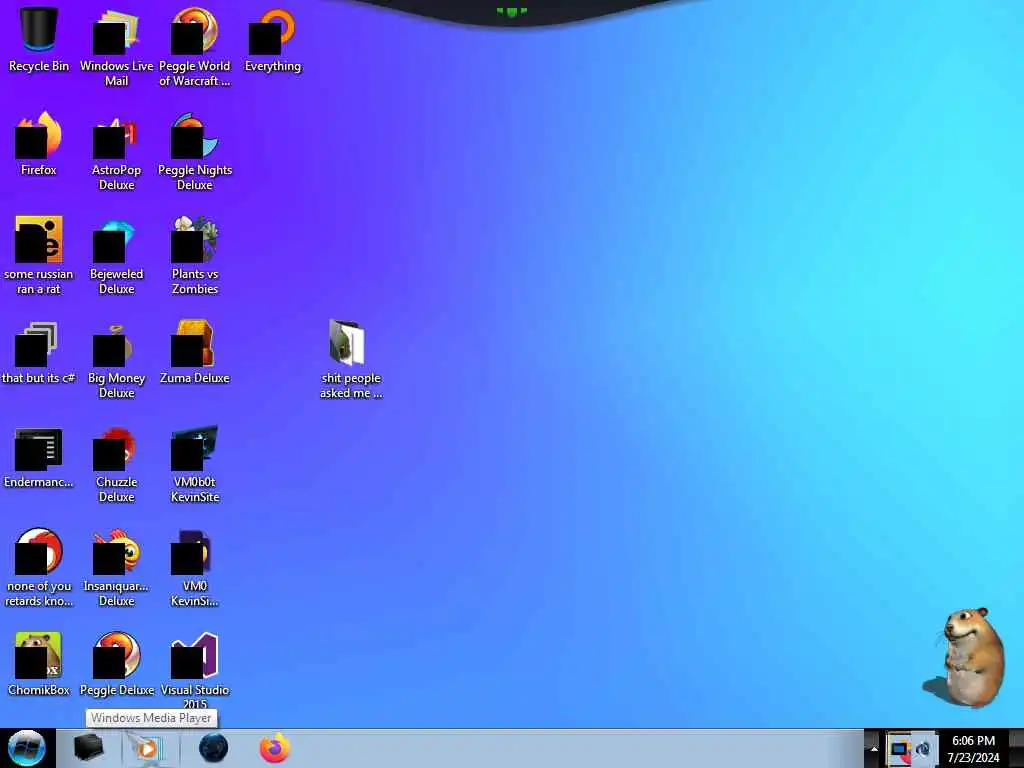This screenshot has height=768, width=1024.
Task: Select Peggle Nights Deluxe icon
Action: click(195, 152)
